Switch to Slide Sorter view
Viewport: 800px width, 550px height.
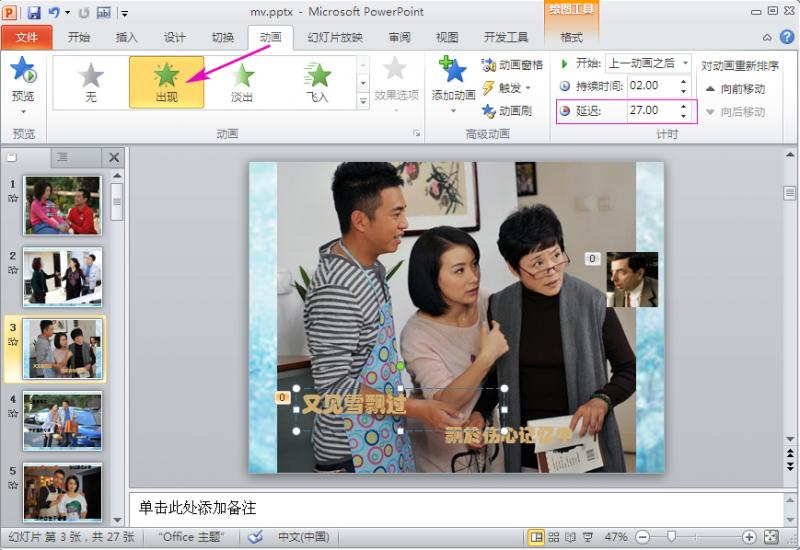coord(554,537)
